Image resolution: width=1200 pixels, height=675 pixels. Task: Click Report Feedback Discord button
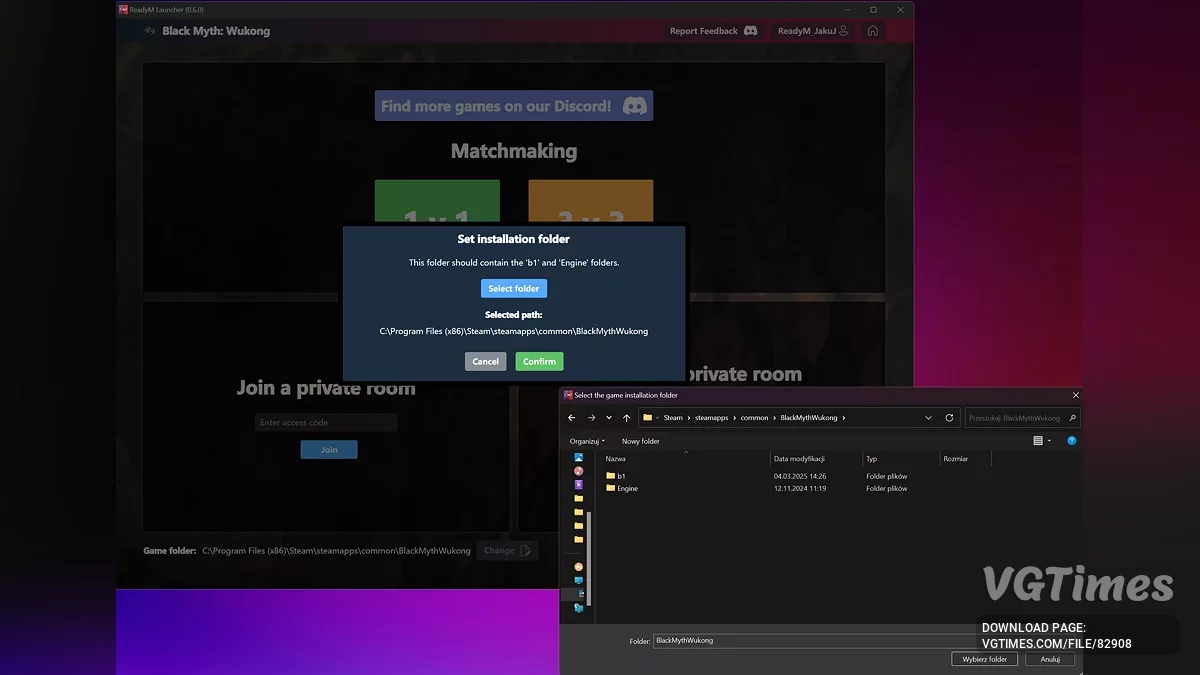pos(713,31)
